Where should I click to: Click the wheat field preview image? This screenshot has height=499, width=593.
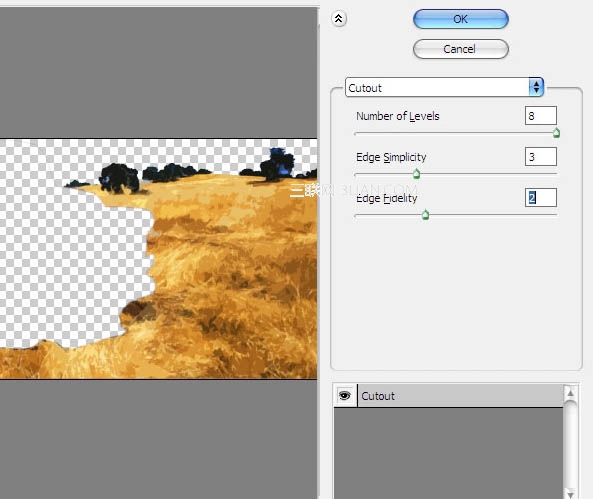(x=158, y=259)
